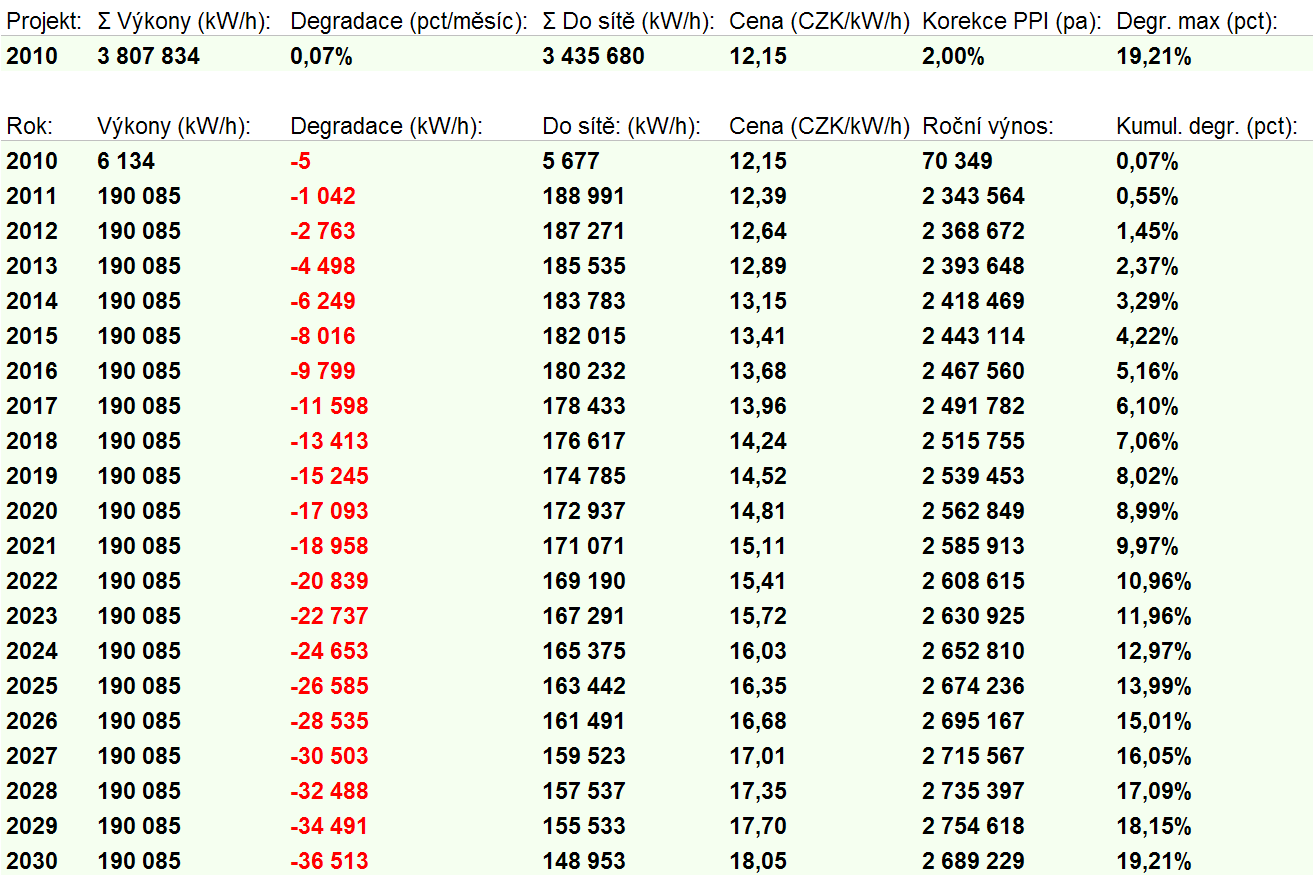The width and height of the screenshot is (1314, 875).
Task: Select the revenue 2 393 648
Action: [x=973, y=267]
